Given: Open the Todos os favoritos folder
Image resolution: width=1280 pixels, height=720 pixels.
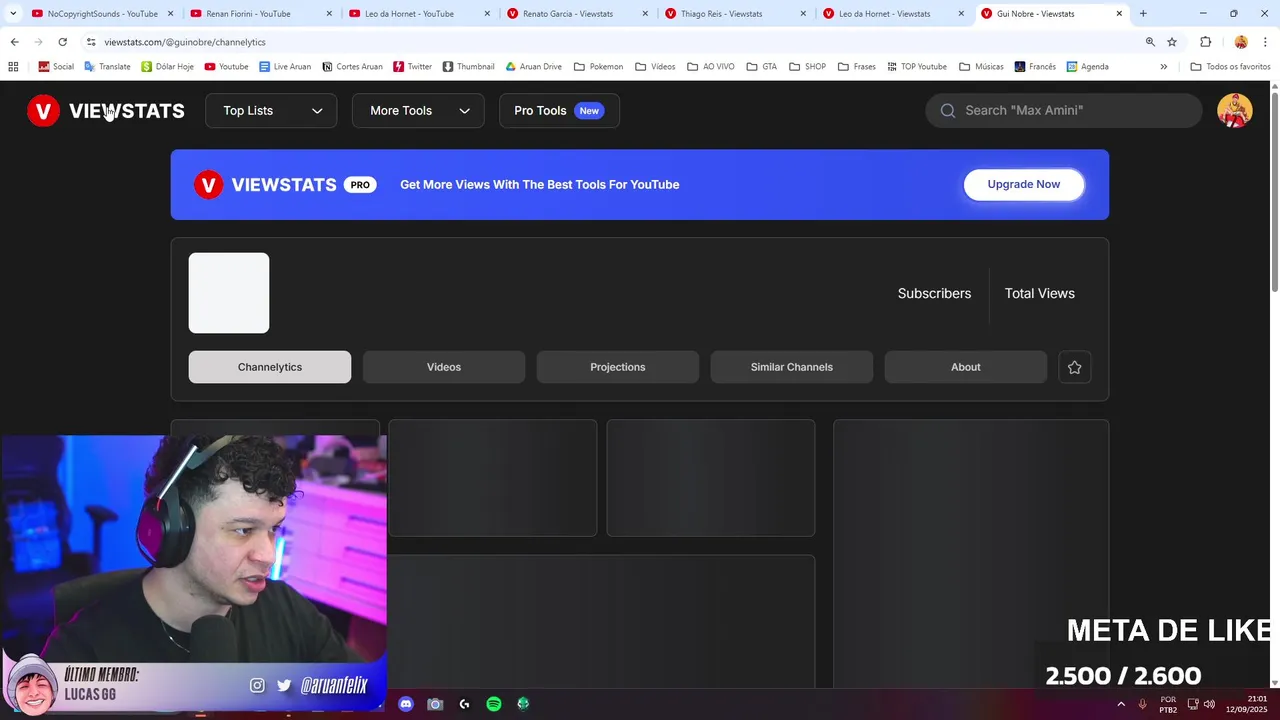Looking at the screenshot, I should click(1230, 67).
